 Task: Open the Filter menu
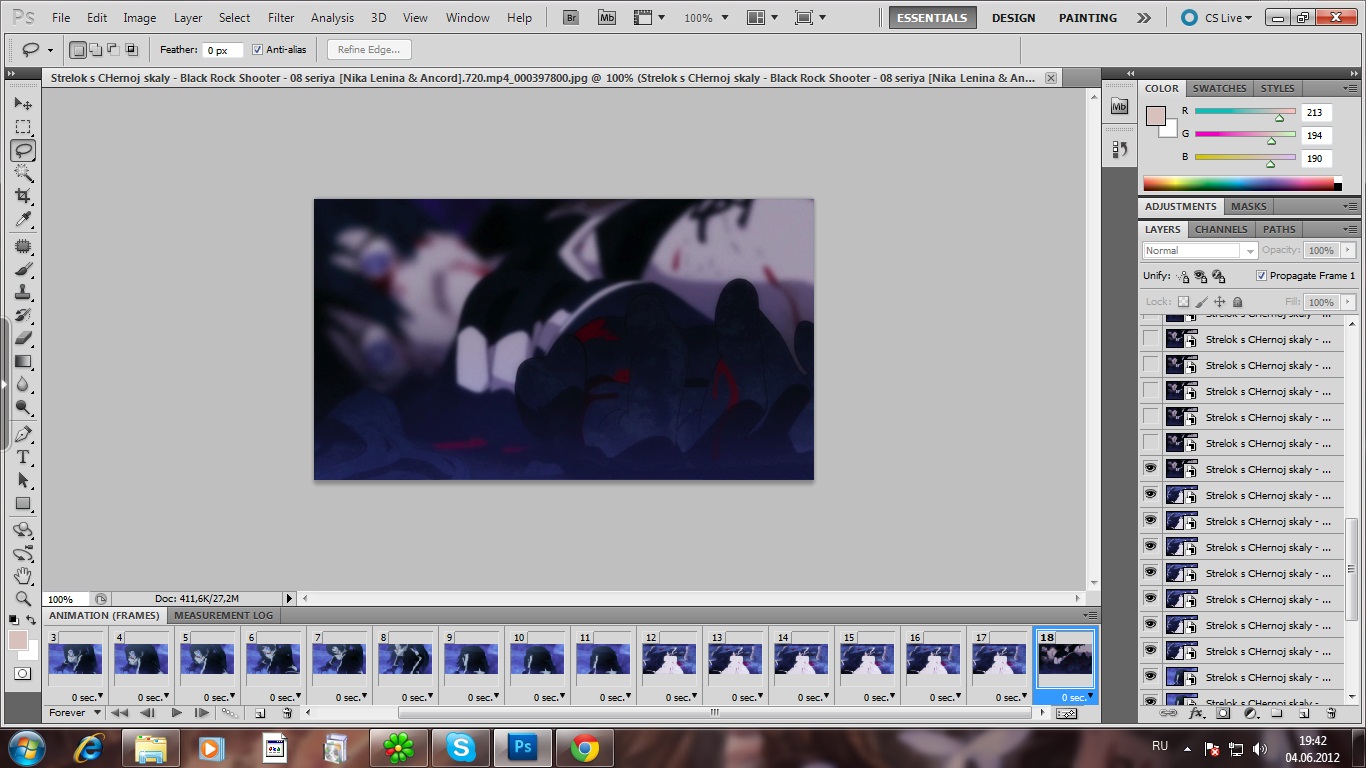tap(281, 18)
